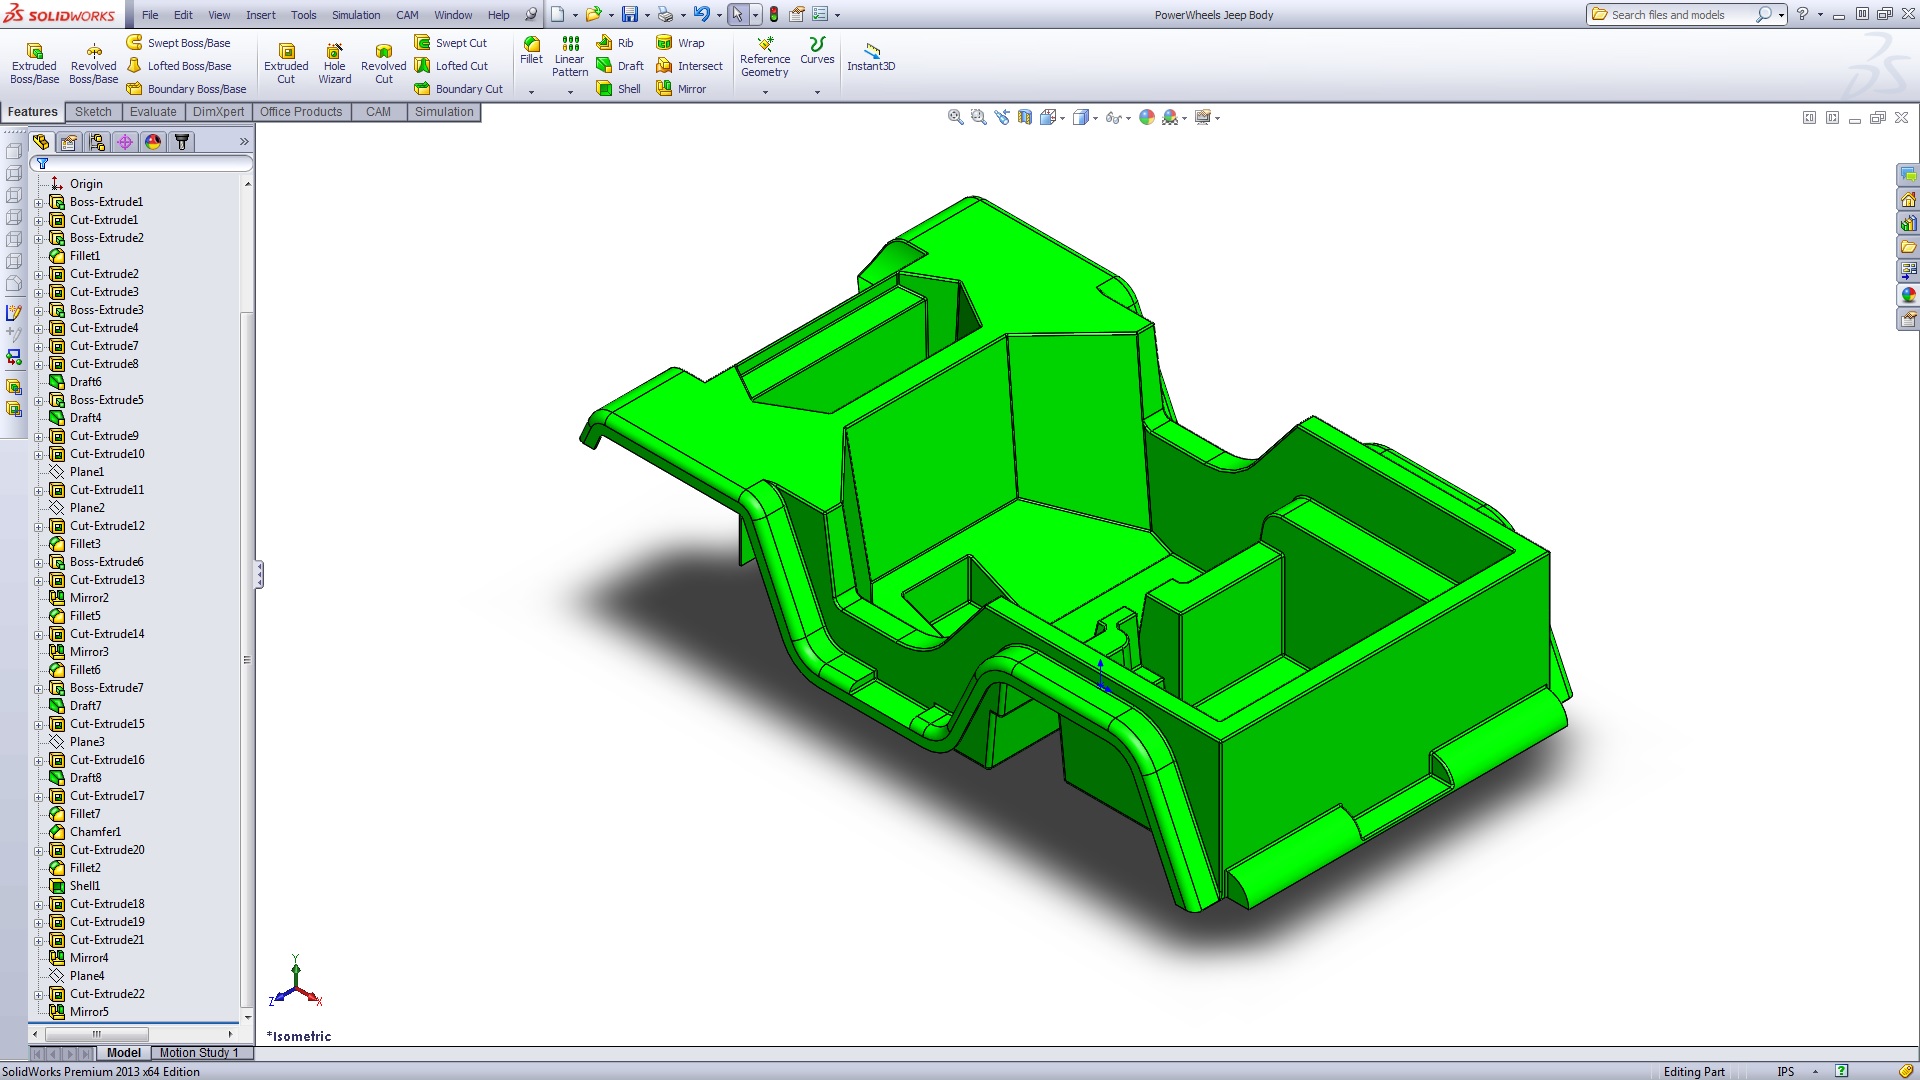Click the Swept Boss/Base tool
This screenshot has width=1920, height=1080.
click(x=178, y=43)
